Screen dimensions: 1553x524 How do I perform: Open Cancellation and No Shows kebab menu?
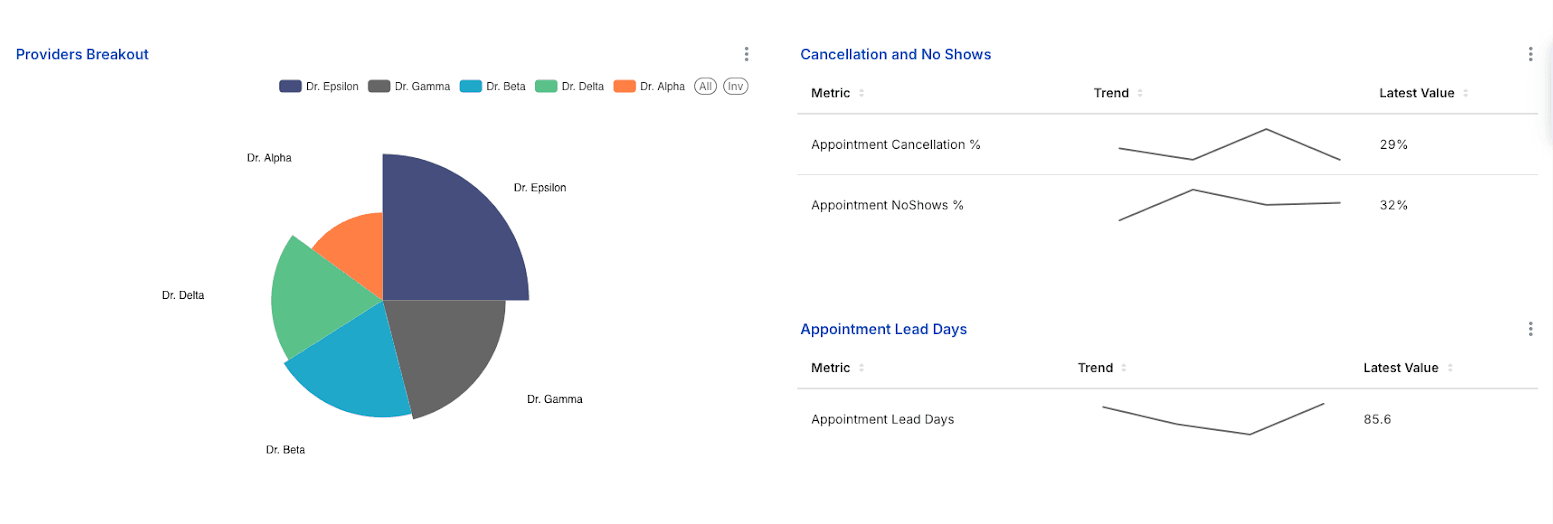pos(1530,54)
